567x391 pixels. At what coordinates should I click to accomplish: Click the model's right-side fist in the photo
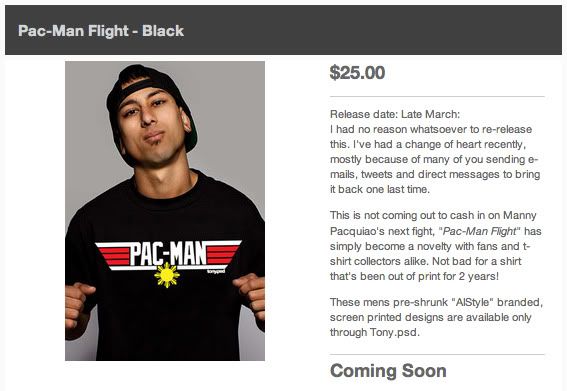pyautogui.click(x=250, y=293)
